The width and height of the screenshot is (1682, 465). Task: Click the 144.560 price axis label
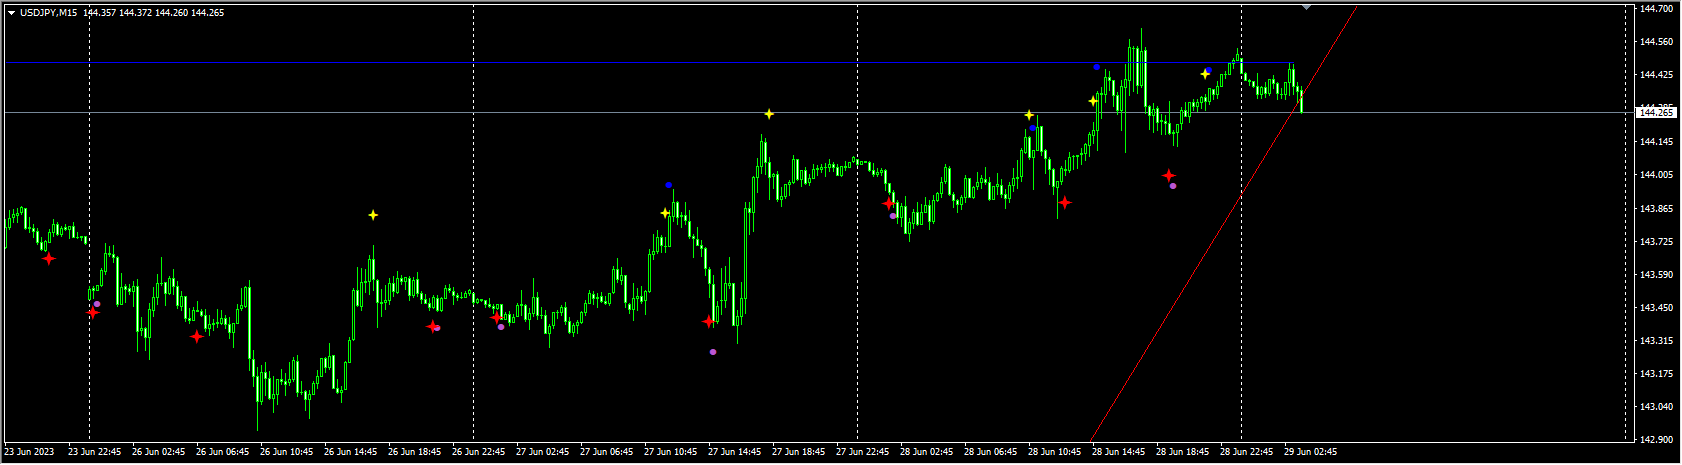coord(1656,42)
